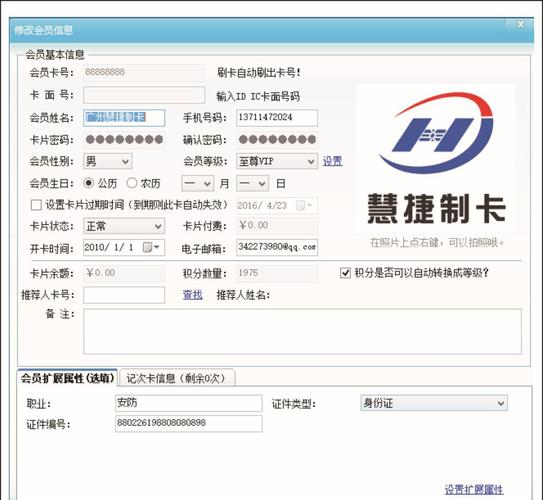The height and width of the screenshot is (500, 543).
Task: Click the 设置 link beside 会员等级
Action: 332,161
